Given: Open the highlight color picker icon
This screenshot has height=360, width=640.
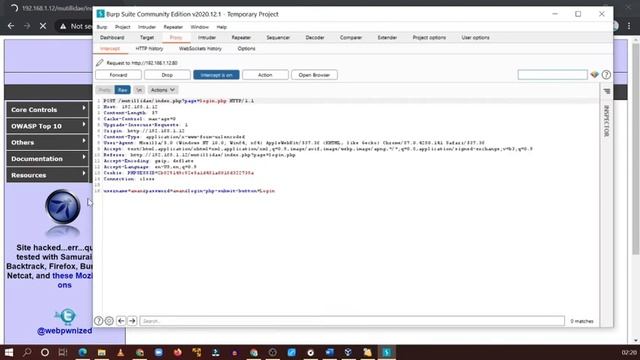Looking at the screenshot, I should click(x=594, y=75).
